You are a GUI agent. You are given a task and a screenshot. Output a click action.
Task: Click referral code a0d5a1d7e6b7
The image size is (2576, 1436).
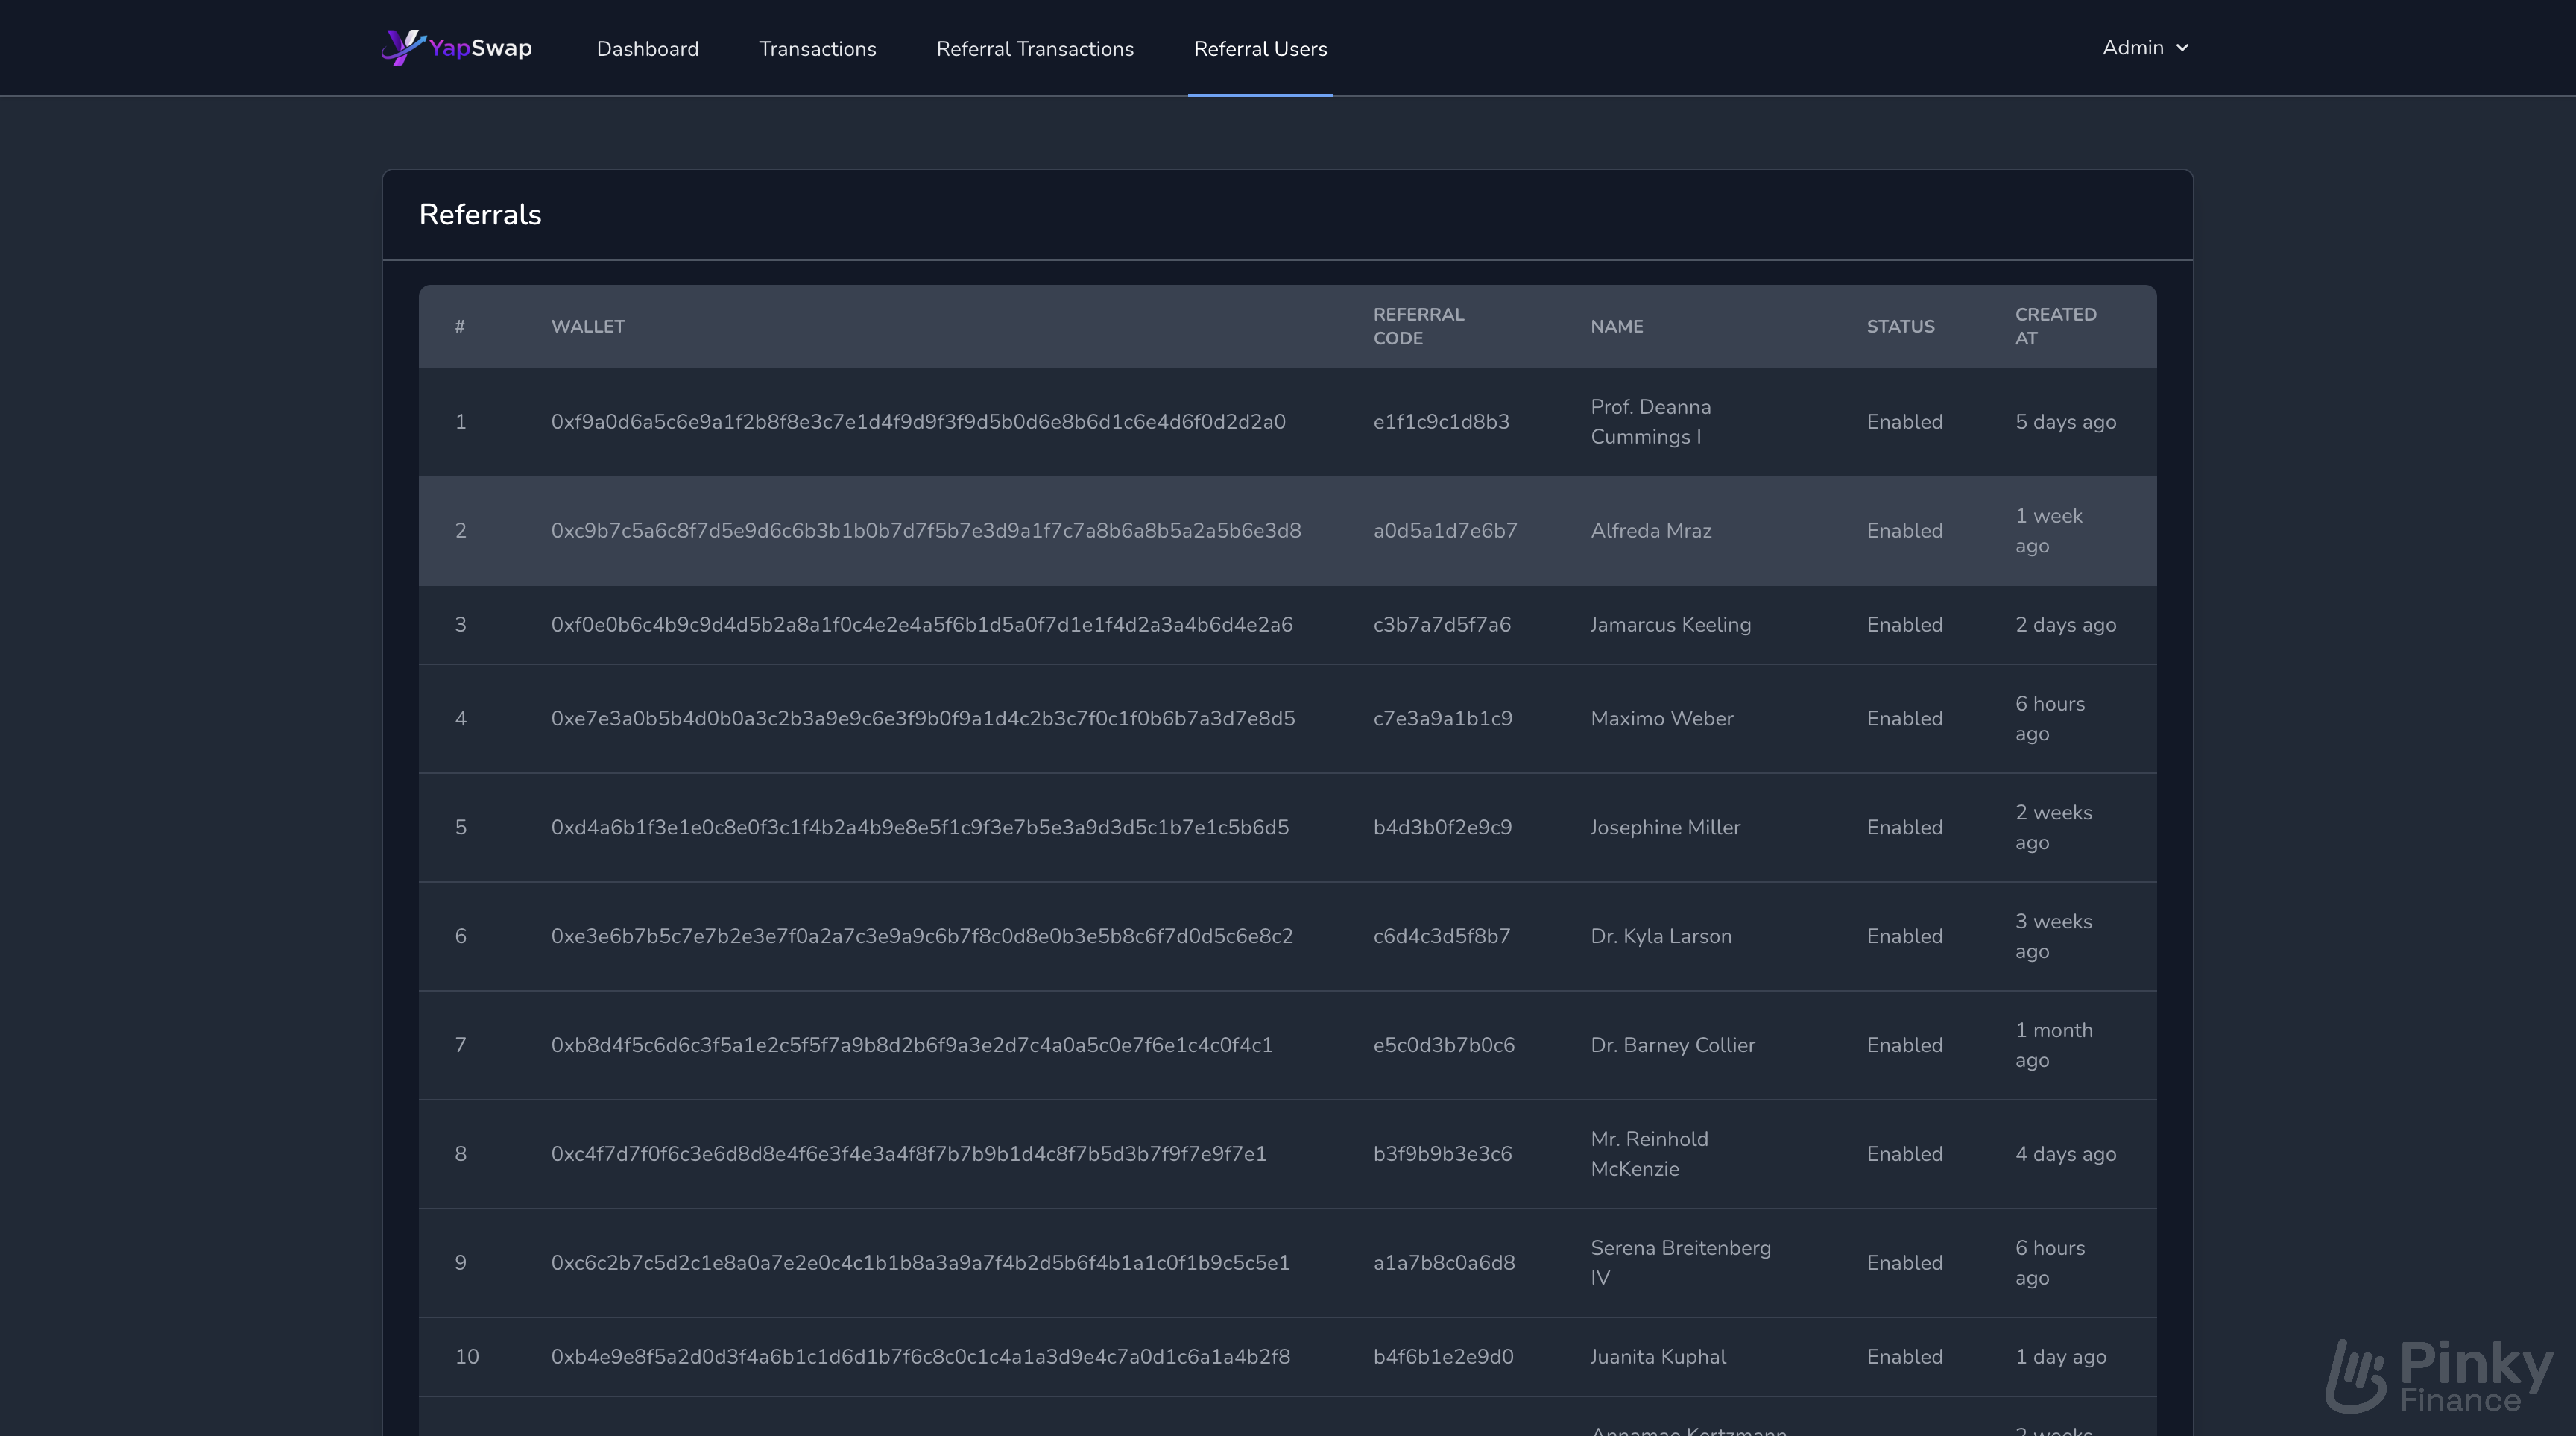tap(1445, 530)
